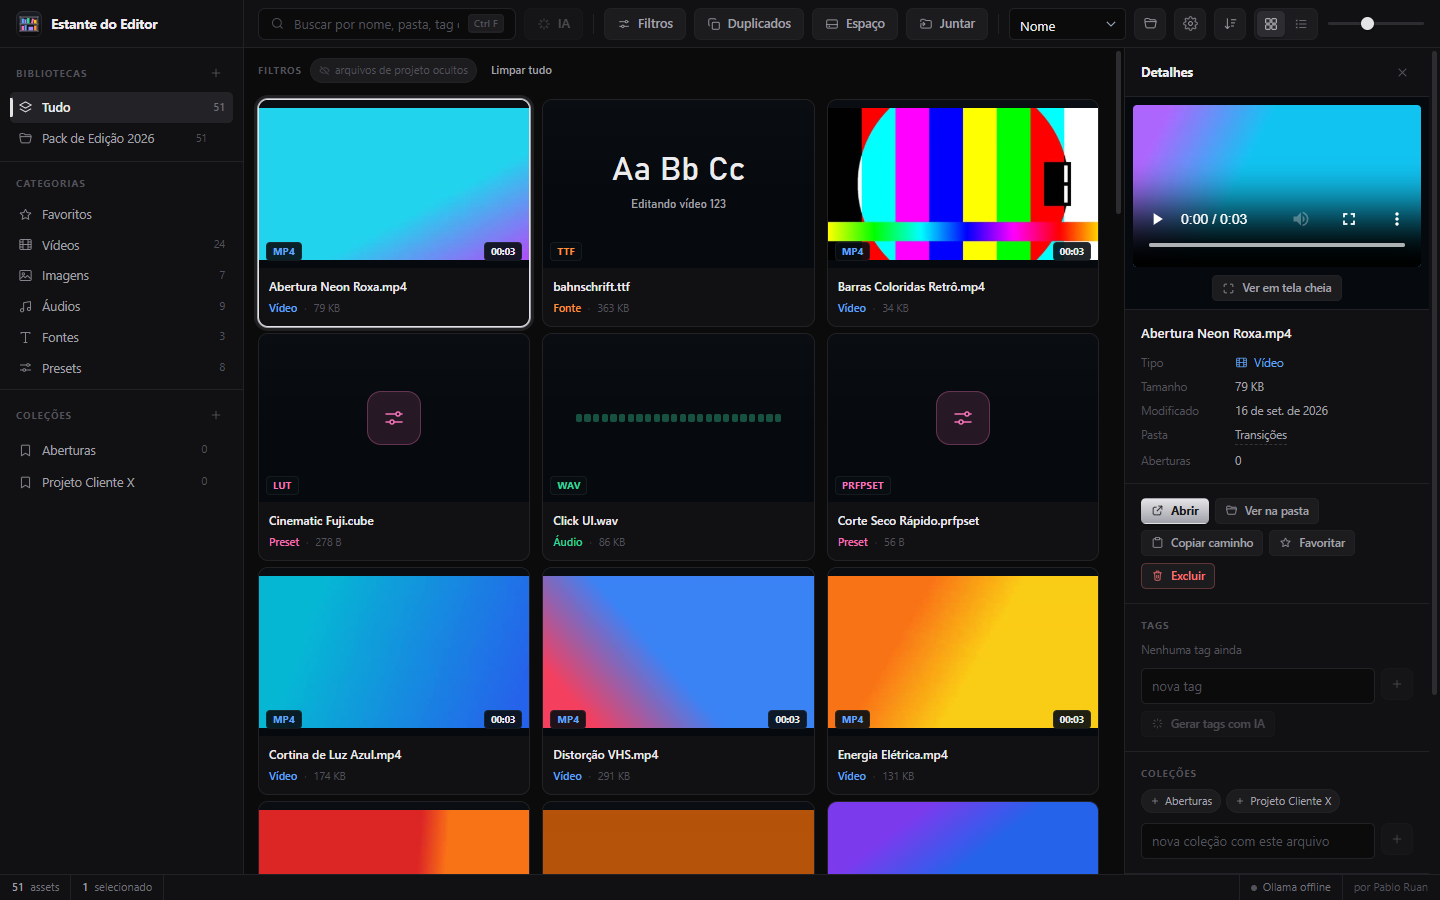Image resolution: width=1440 pixels, height=900 pixels.
Task: Click the IA search toggle button
Action: (554, 24)
